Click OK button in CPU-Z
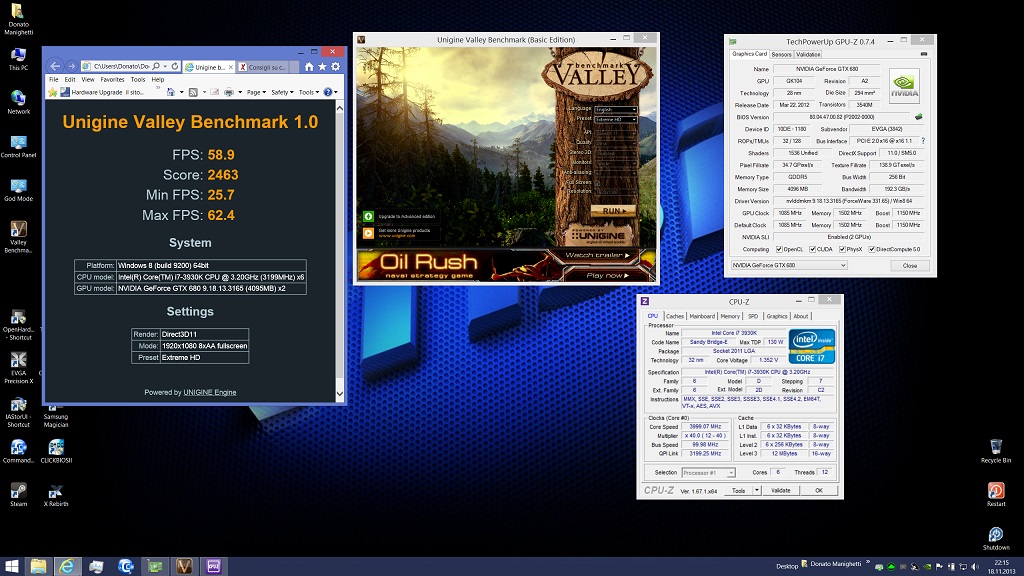The height and width of the screenshot is (576, 1024). 818,490
